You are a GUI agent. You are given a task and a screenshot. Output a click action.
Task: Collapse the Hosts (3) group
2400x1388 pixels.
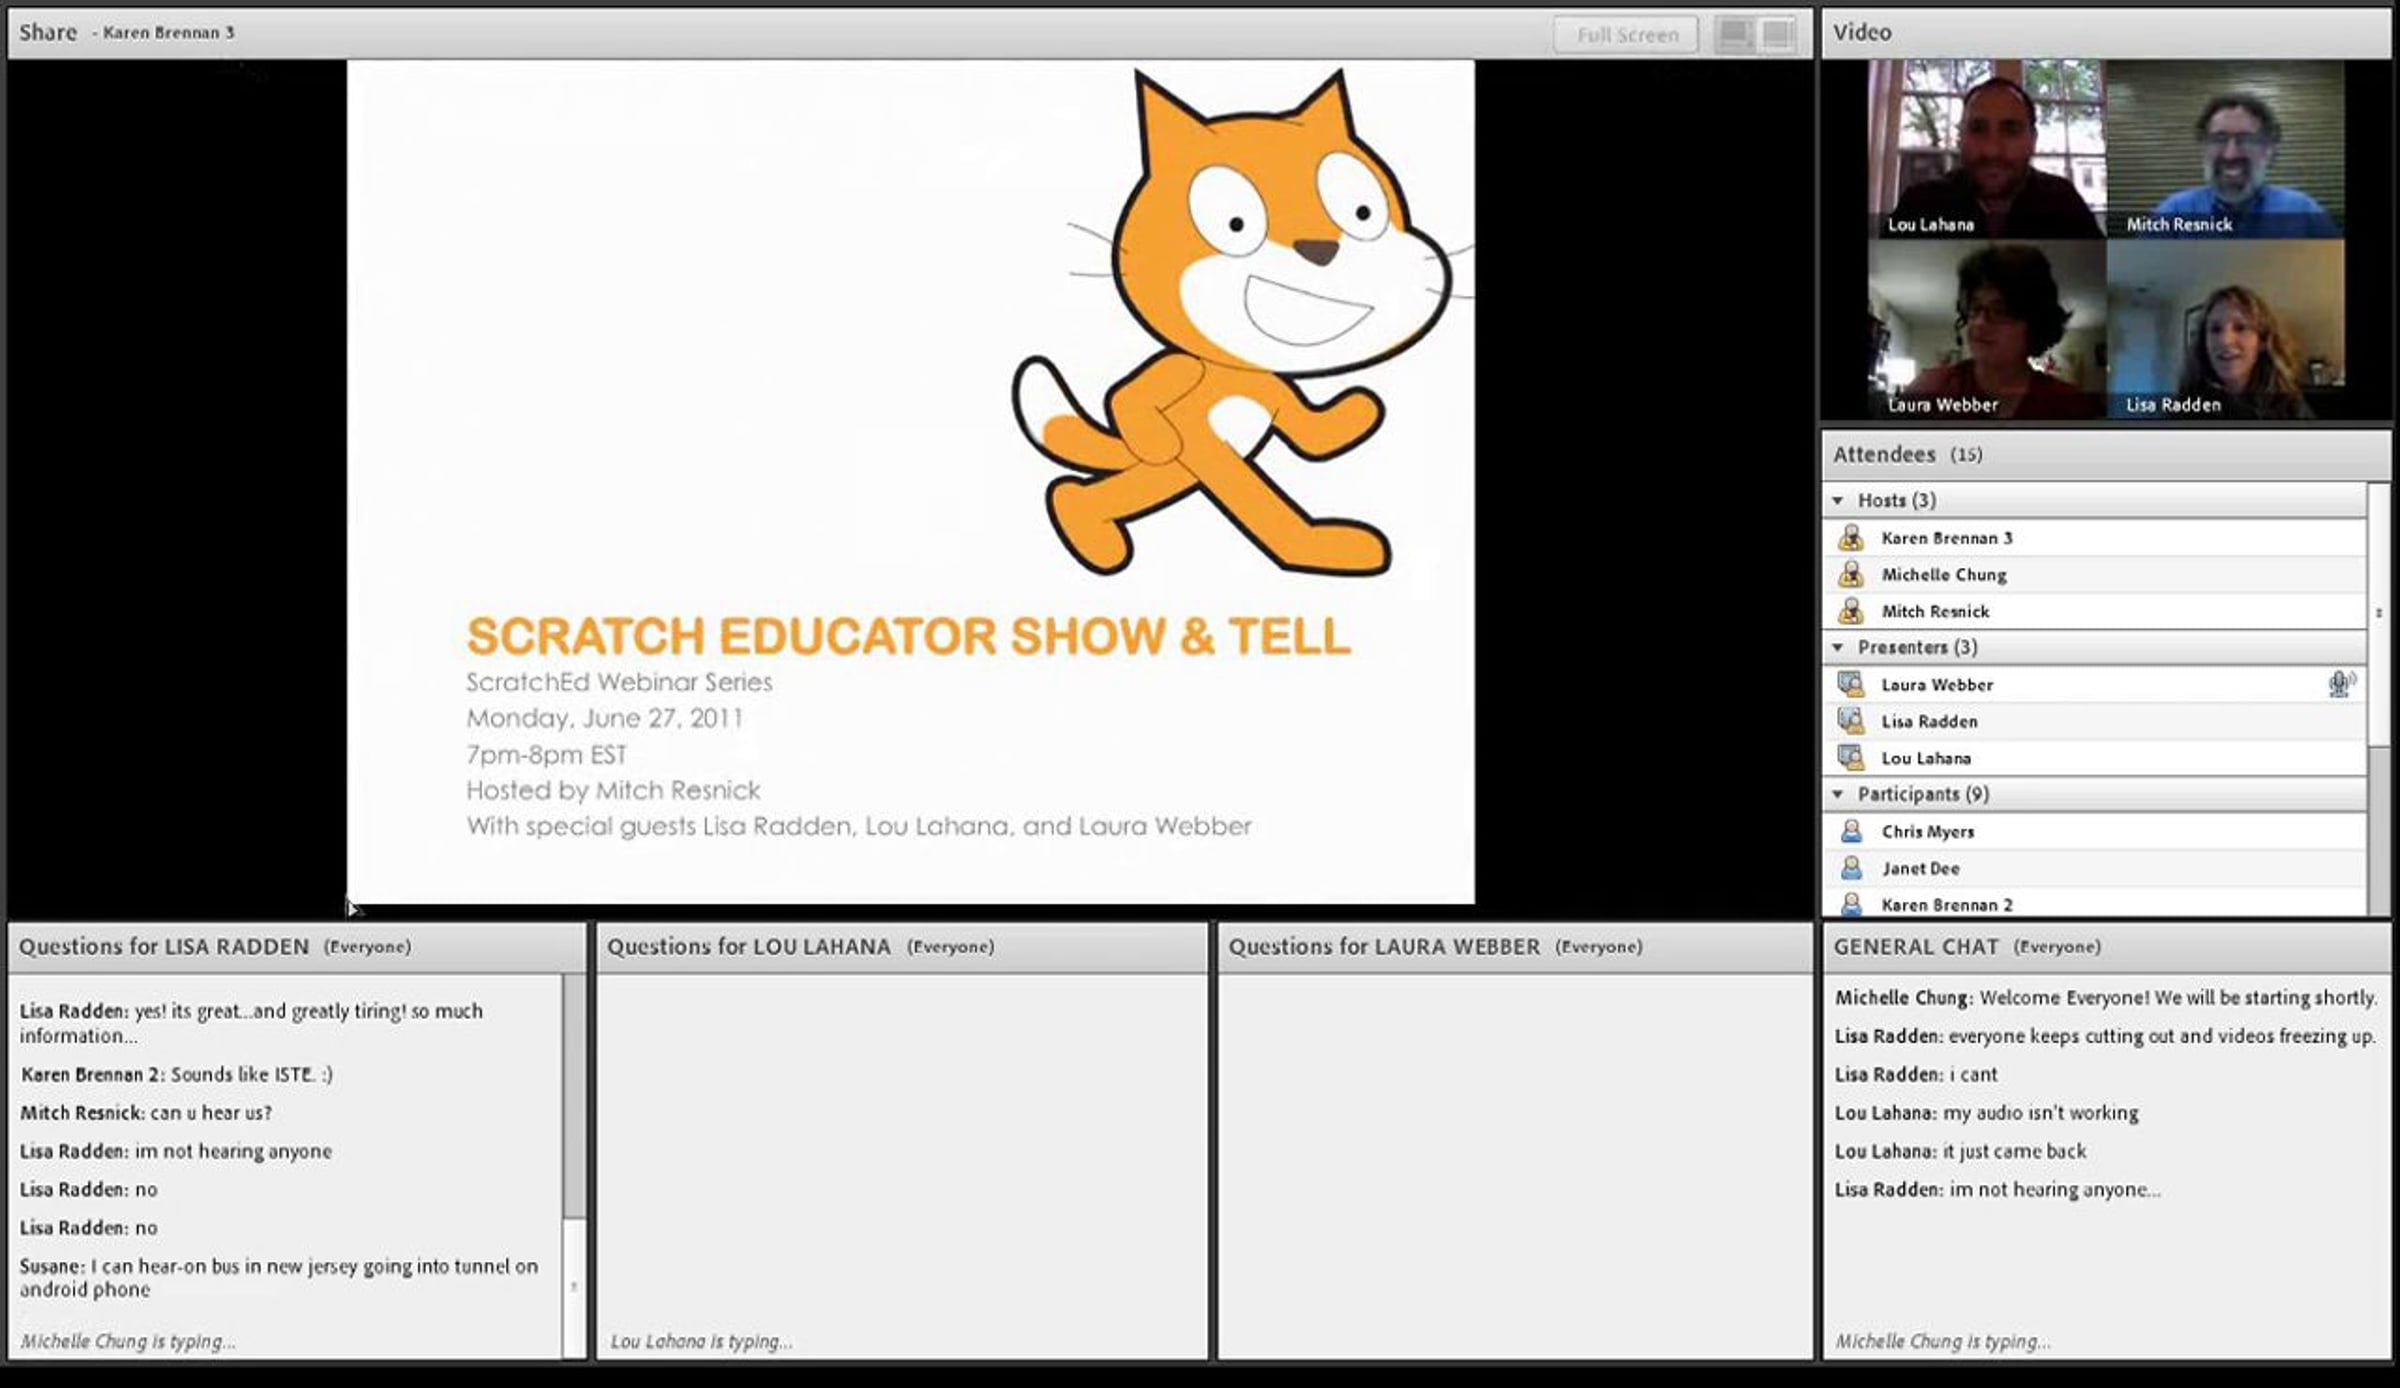1838,500
